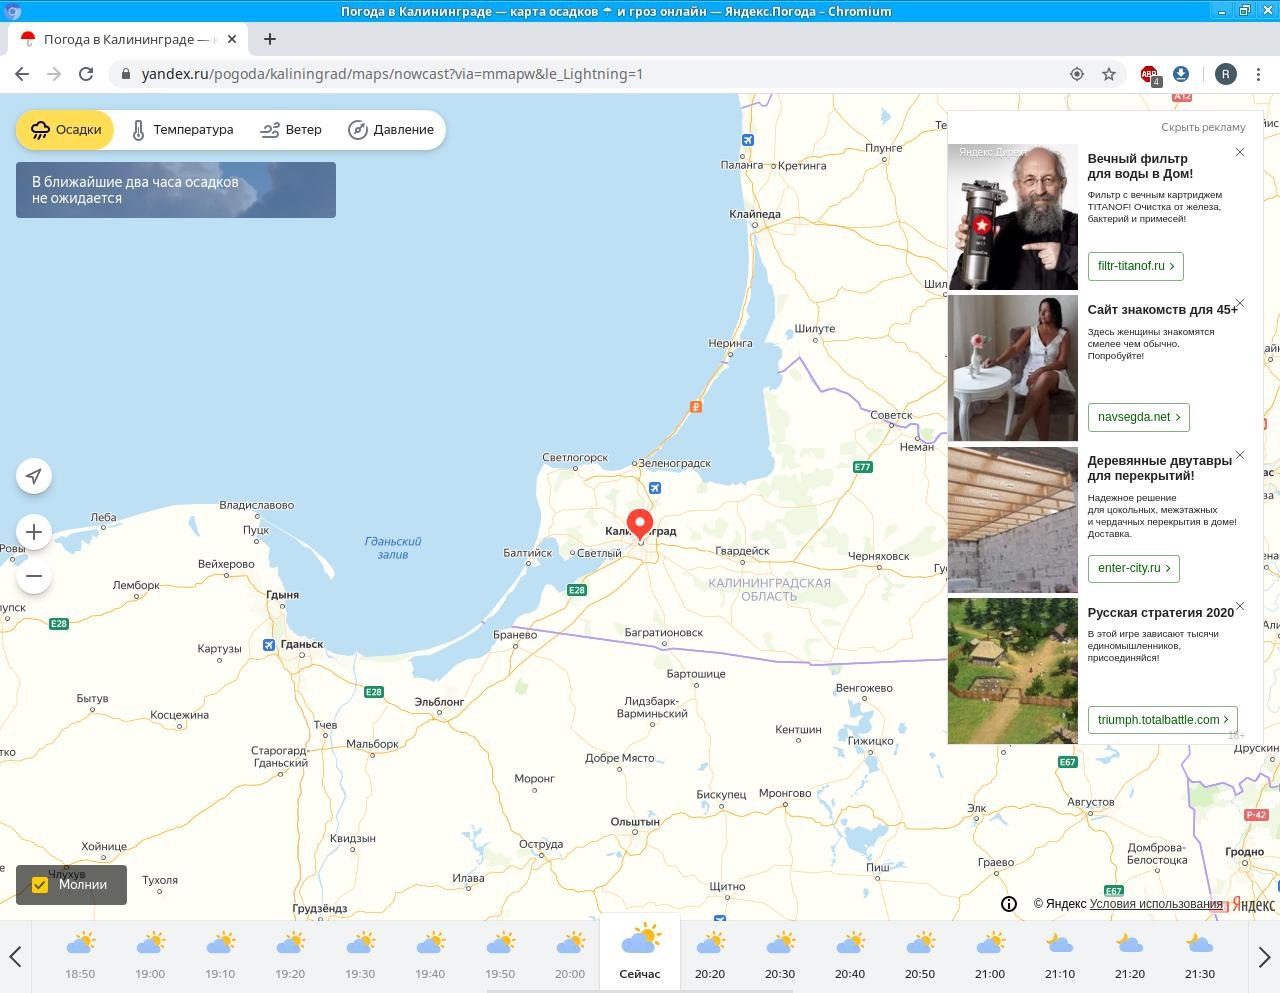Select the 20:20 timeline slot
This screenshot has width=1280, height=993.
tap(710, 956)
